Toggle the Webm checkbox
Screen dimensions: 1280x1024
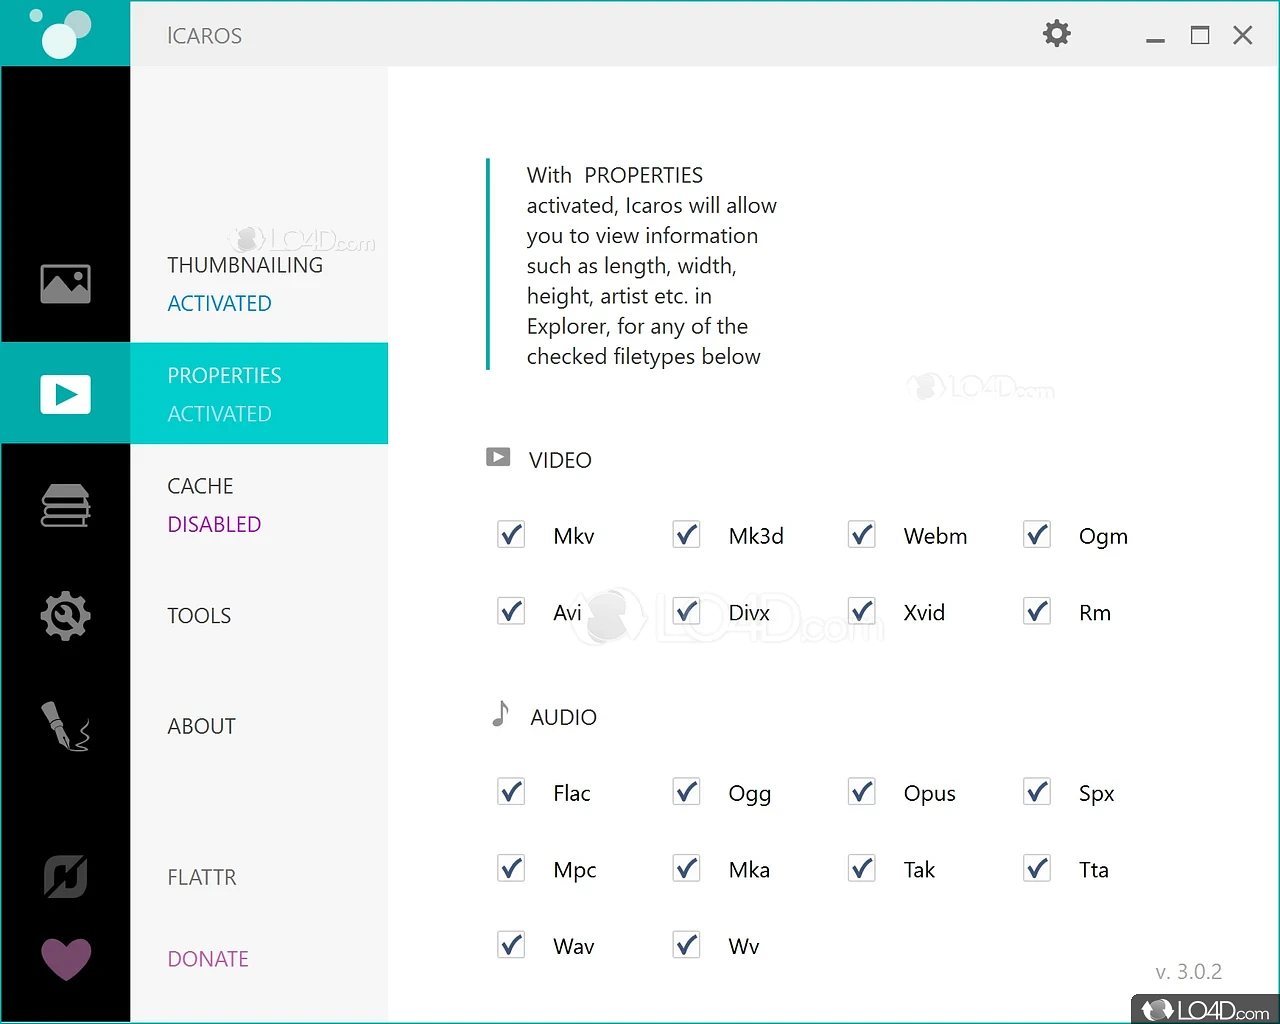coord(861,535)
